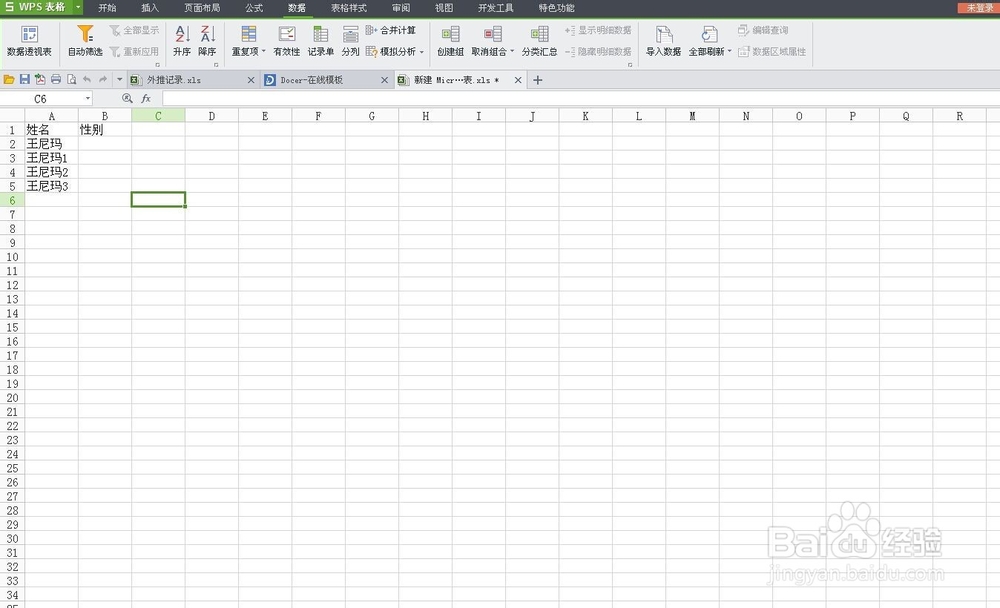Viewport: 1000px width, 608px height.
Task: Open the Name Box dropdown arrow
Action: click(x=88, y=99)
